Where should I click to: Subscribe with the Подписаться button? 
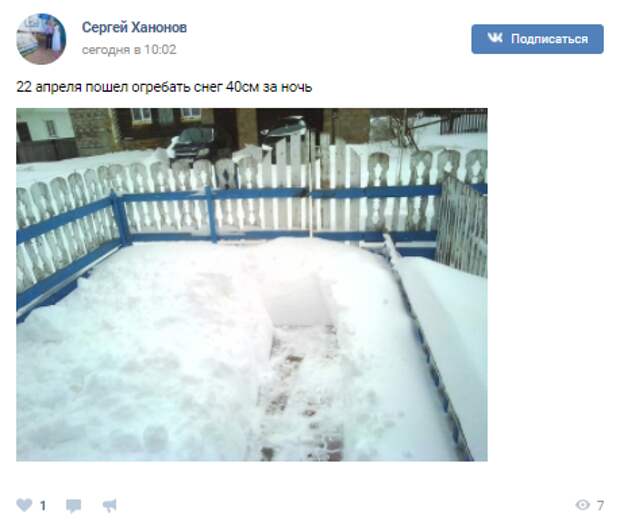pos(537,39)
